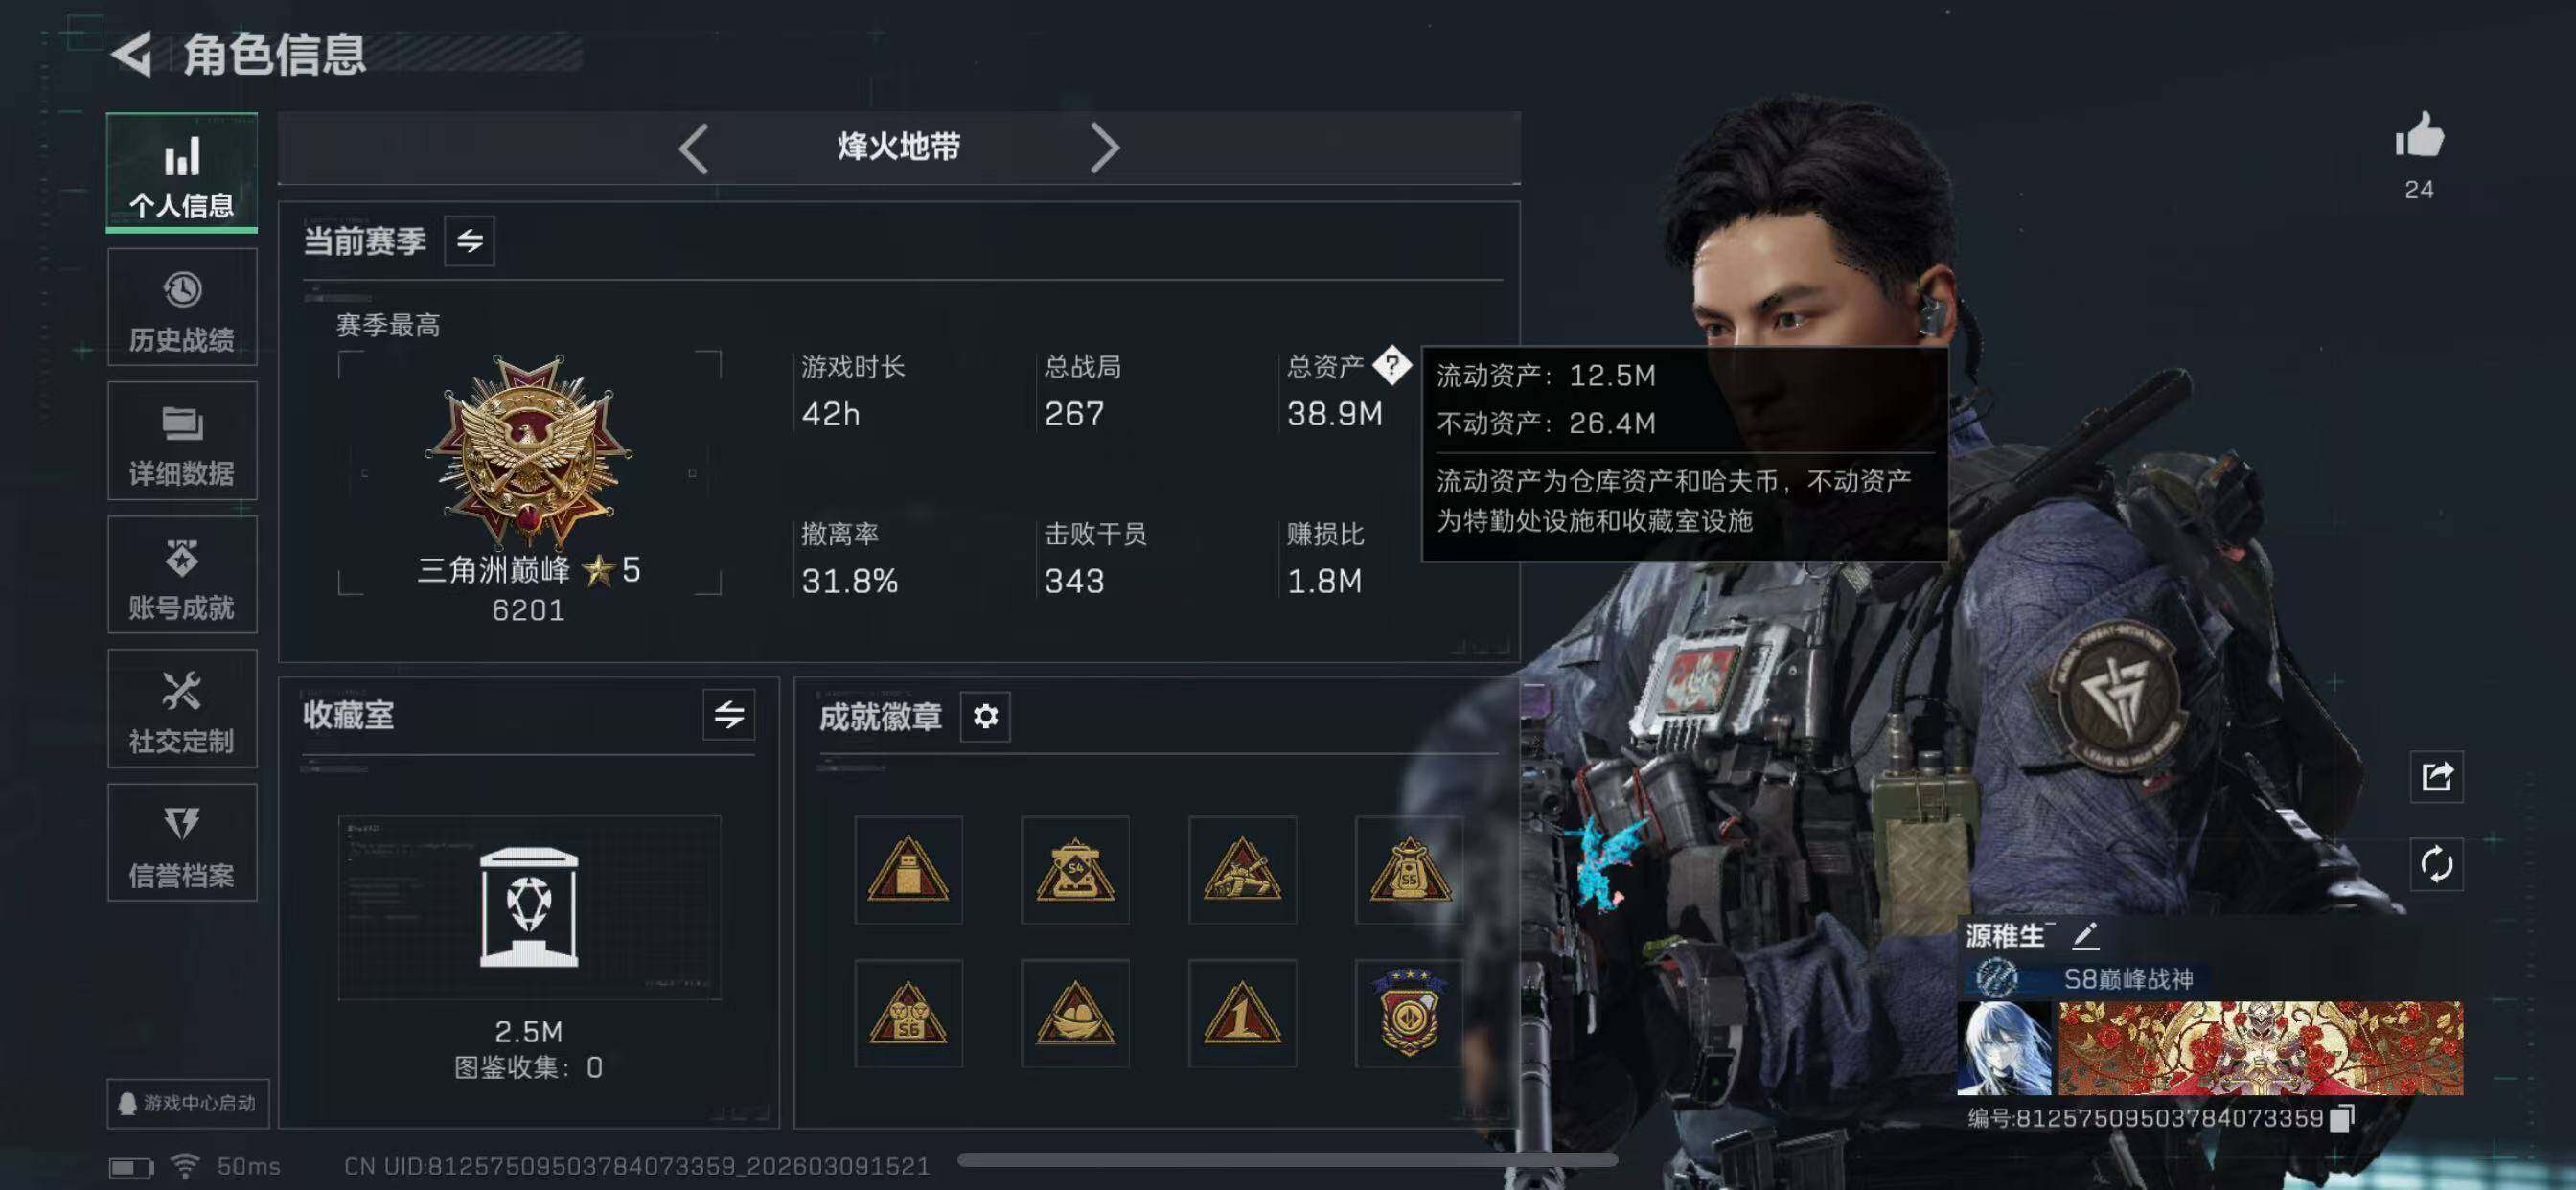Image resolution: width=2576 pixels, height=1190 pixels.
Task: Edit the nickname 源稚生 with the pencil icon
Action: coord(2086,935)
